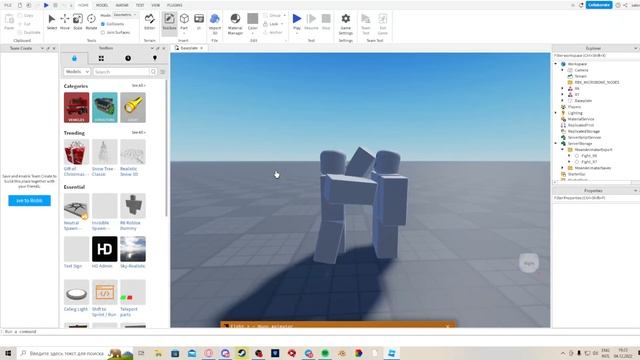Viewport: 640px width, 360px height.
Task: Click the Stop test button
Action: [326, 22]
